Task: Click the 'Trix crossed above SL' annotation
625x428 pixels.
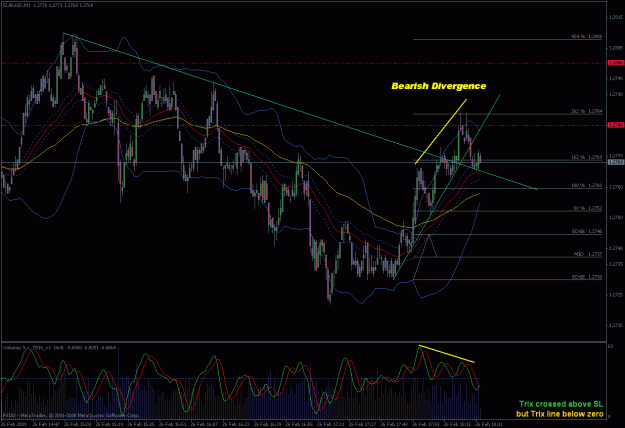Action: (561, 404)
